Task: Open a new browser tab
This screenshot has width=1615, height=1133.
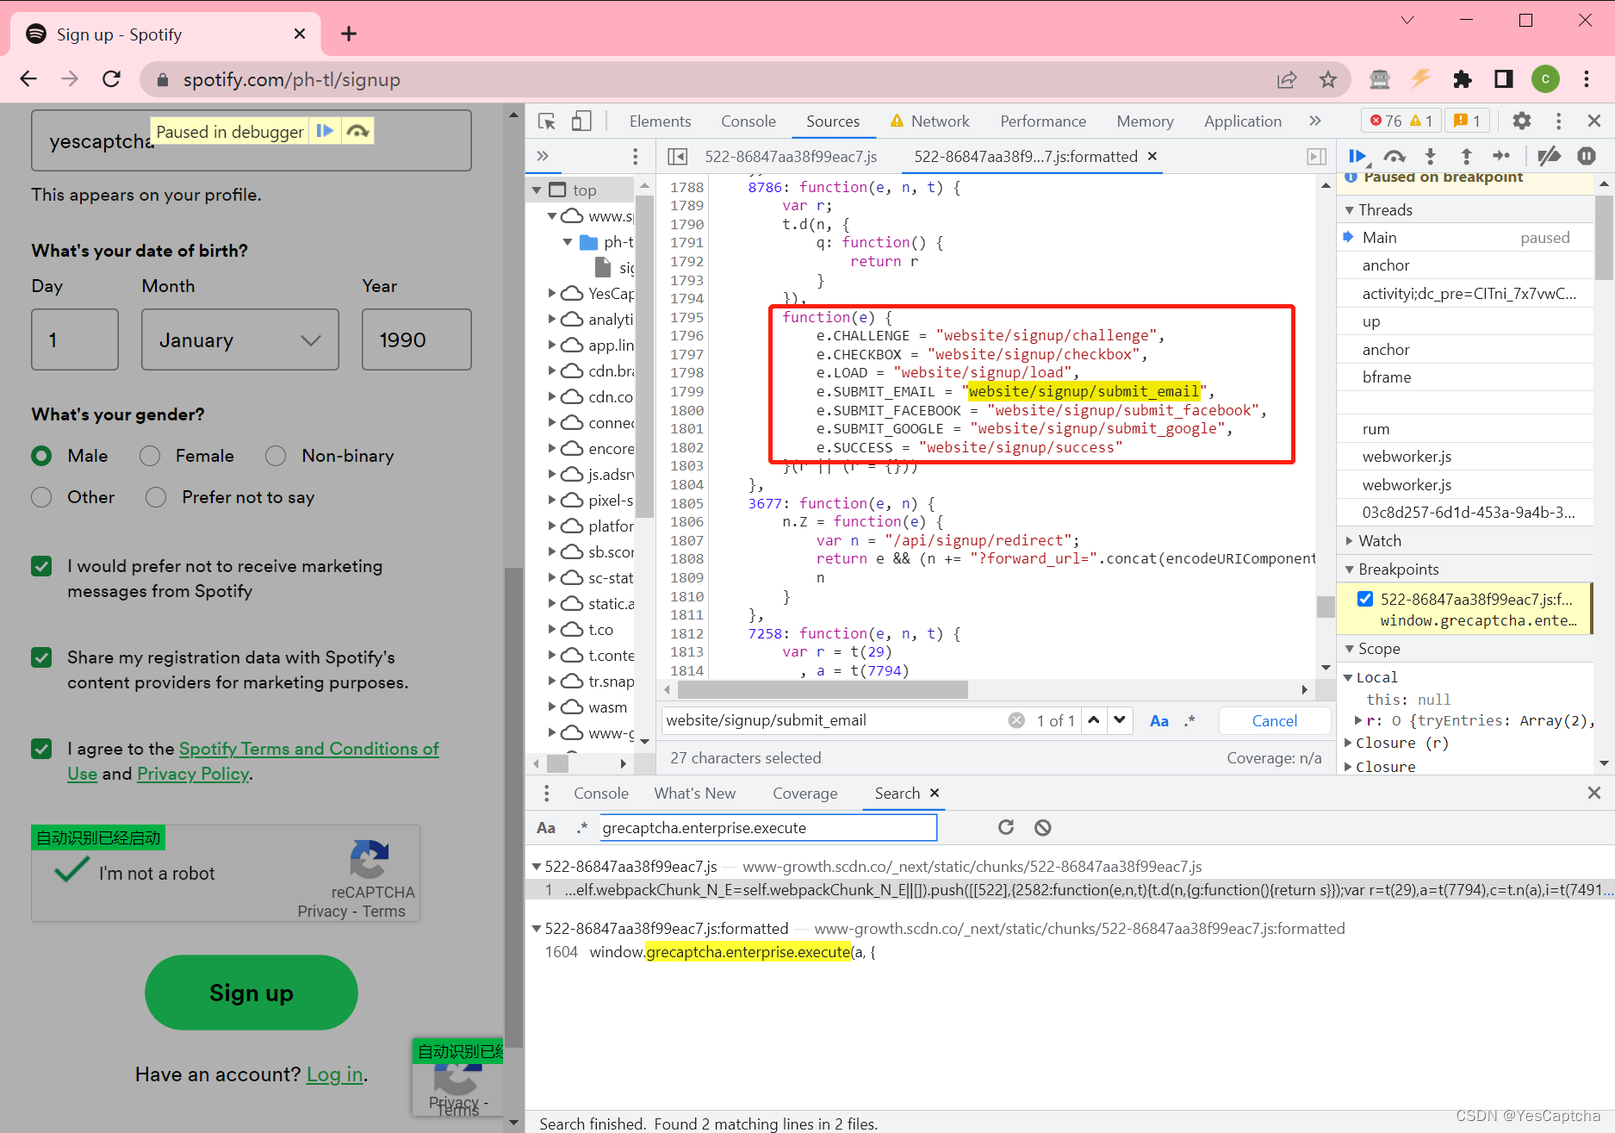Action: tap(348, 34)
